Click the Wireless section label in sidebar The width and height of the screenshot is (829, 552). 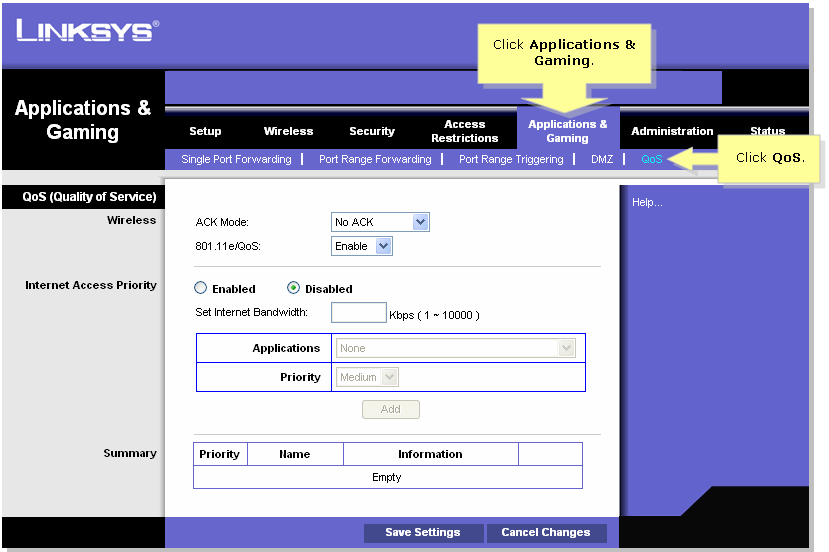[131, 220]
